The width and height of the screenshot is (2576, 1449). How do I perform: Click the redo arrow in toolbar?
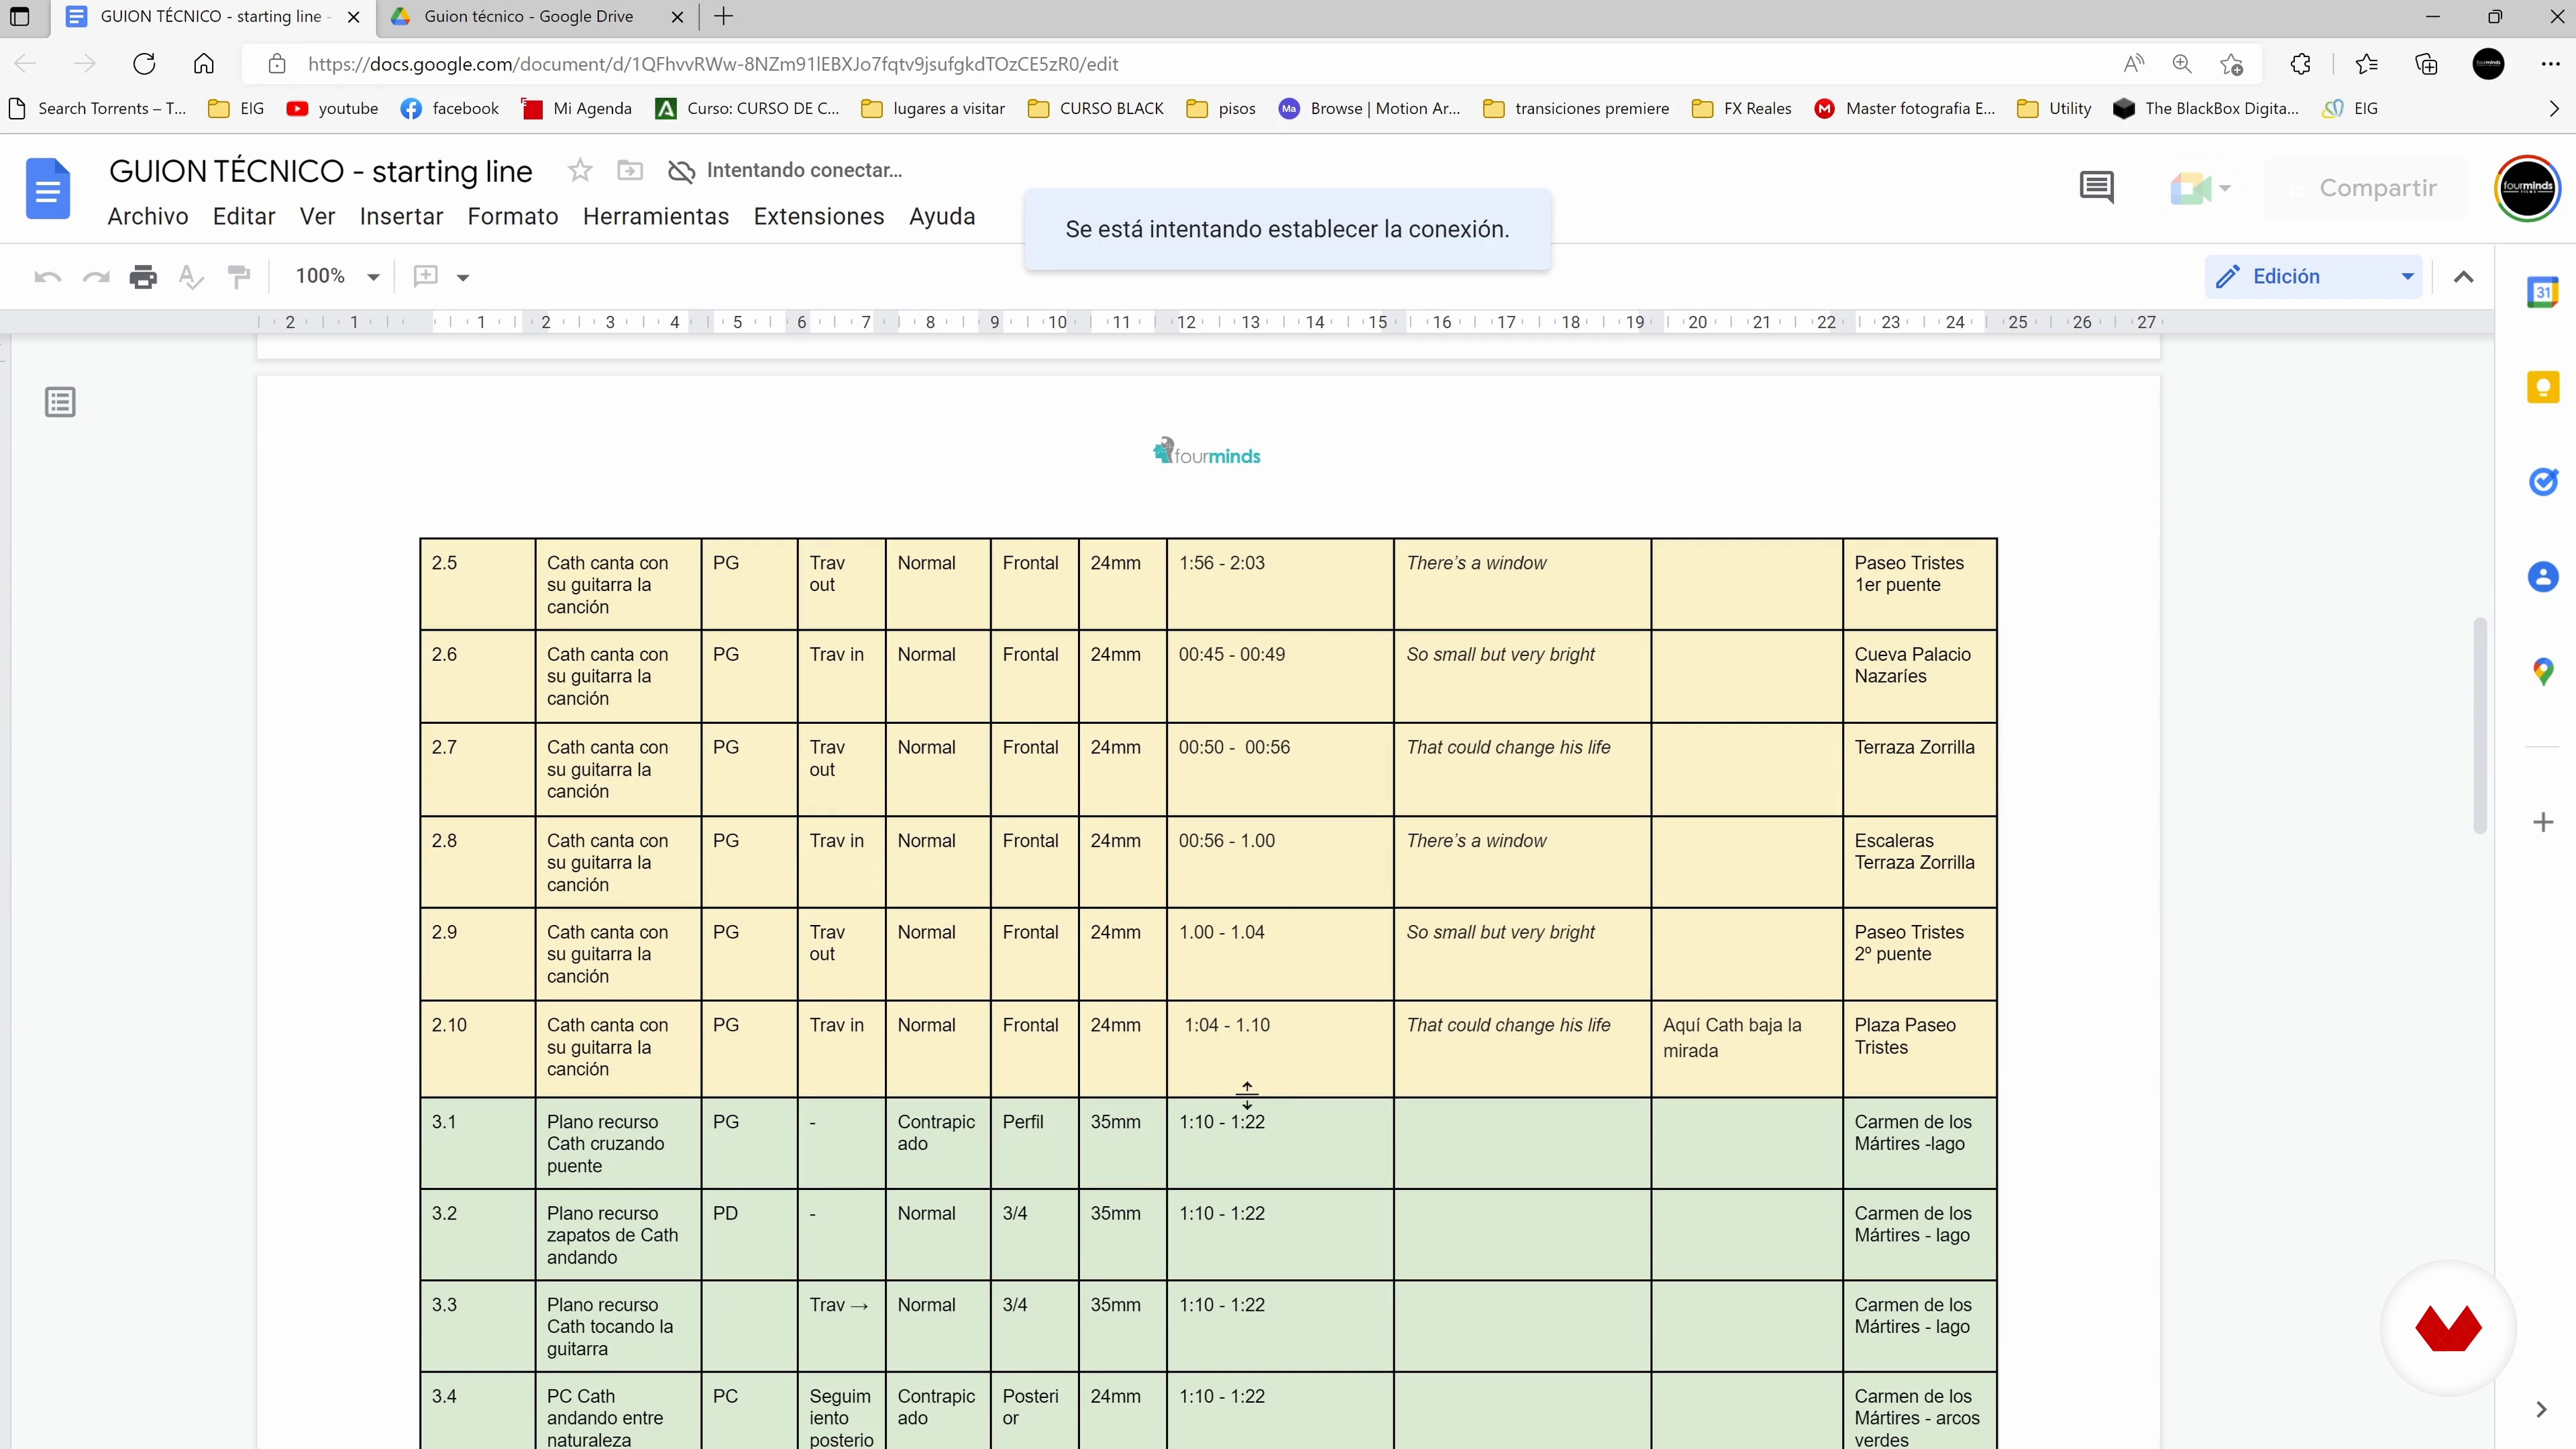[96, 276]
